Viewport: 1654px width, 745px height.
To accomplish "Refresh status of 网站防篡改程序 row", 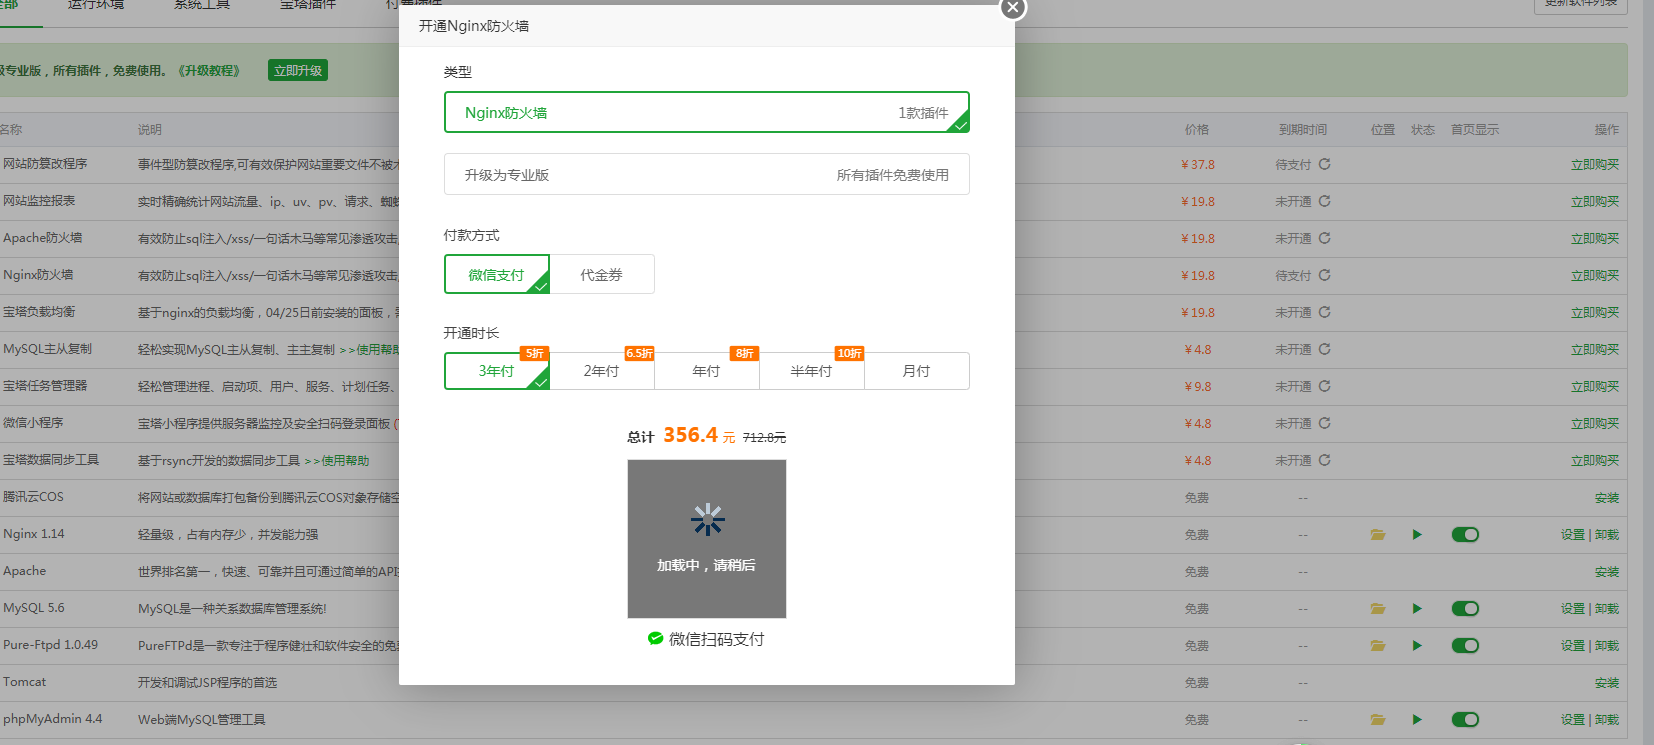I will [1324, 164].
